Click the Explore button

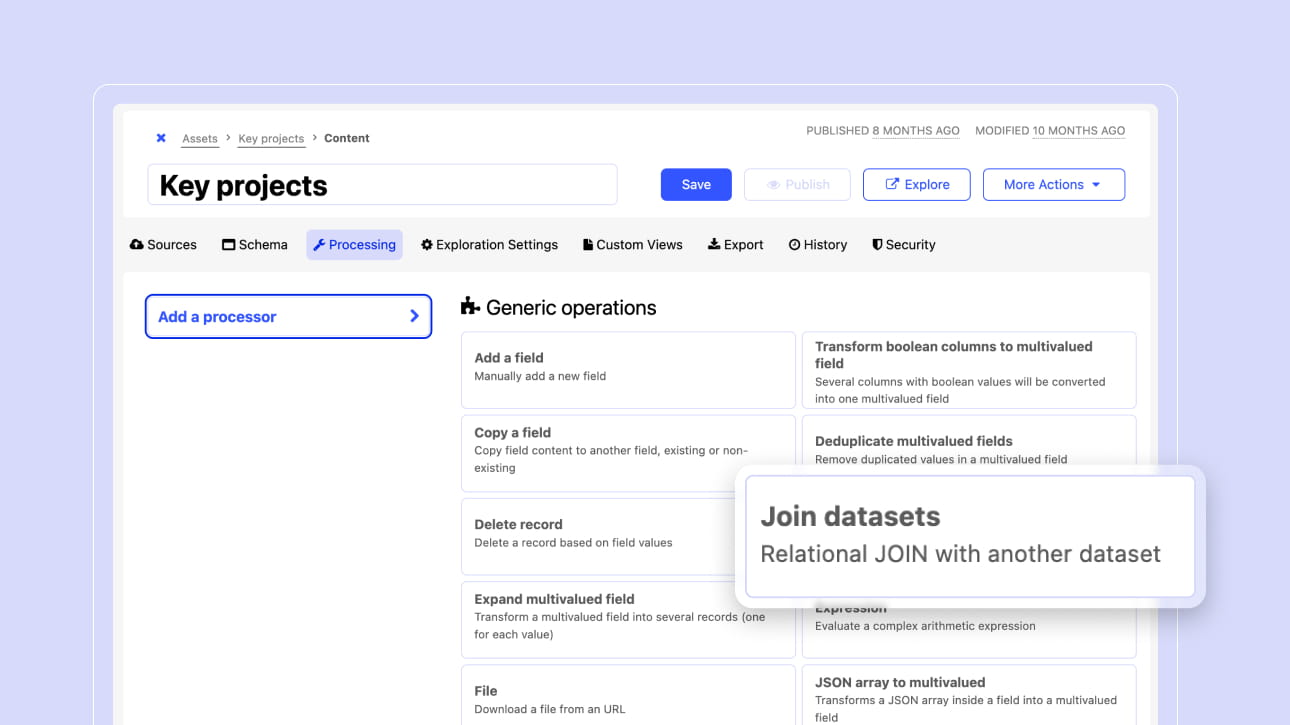click(x=916, y=185)
